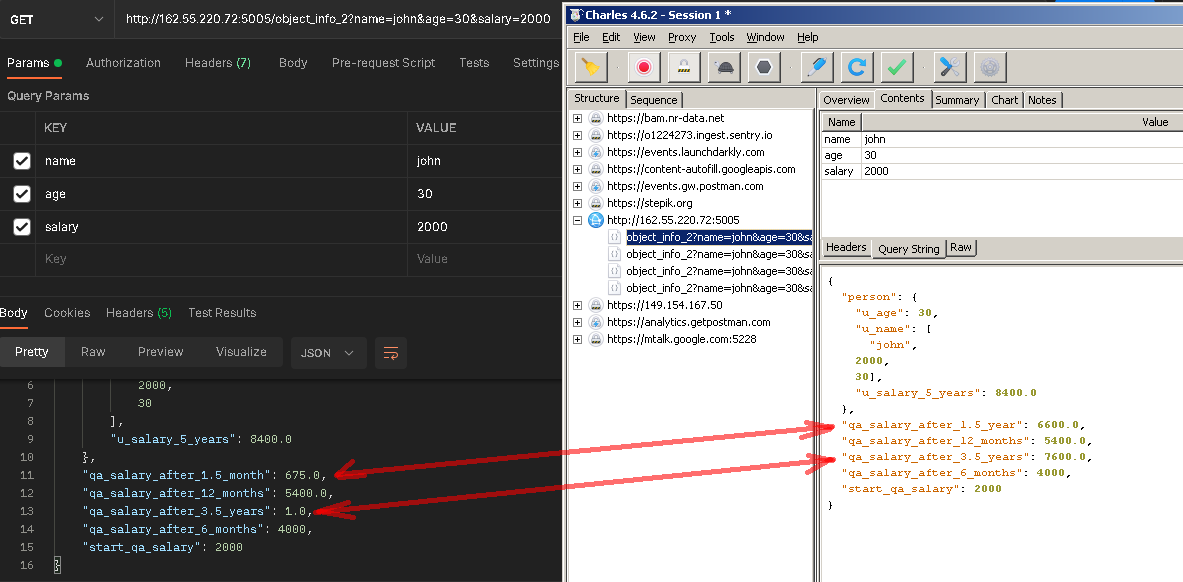Screen dimensions: 1183x582
Task: Uncheck the age query param checkbox
Action: click(x=22, y=194)
